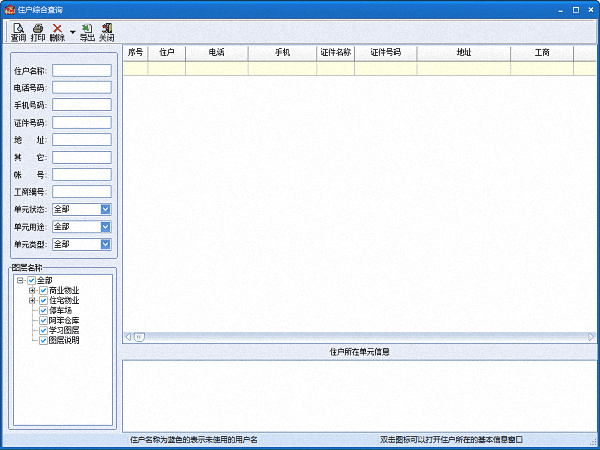Click the 导出 (Export) toolbar icon
The height and width of the screenshot is (450, 600).
click(x=87, y=32)
